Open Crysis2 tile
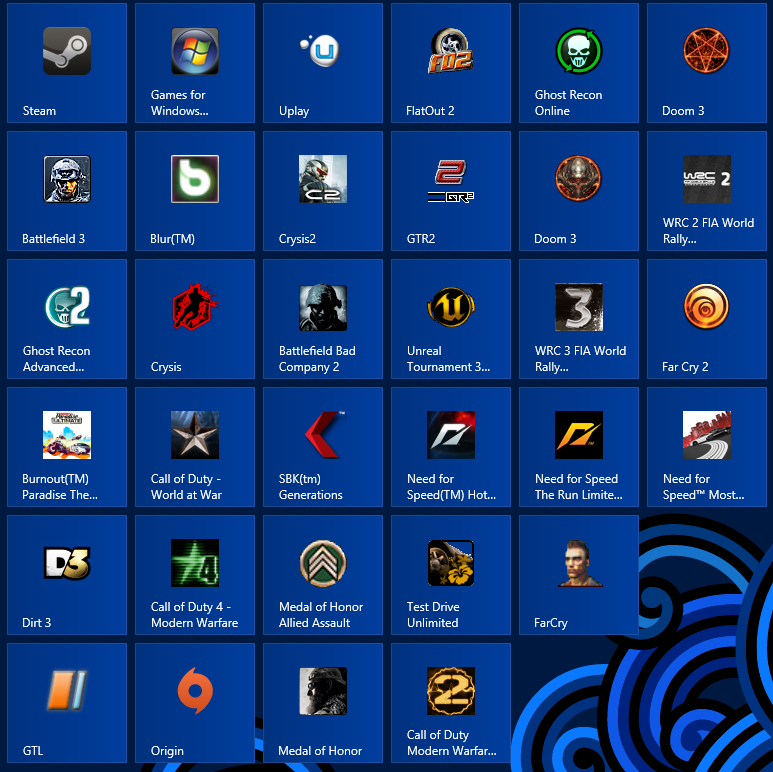 323,191
